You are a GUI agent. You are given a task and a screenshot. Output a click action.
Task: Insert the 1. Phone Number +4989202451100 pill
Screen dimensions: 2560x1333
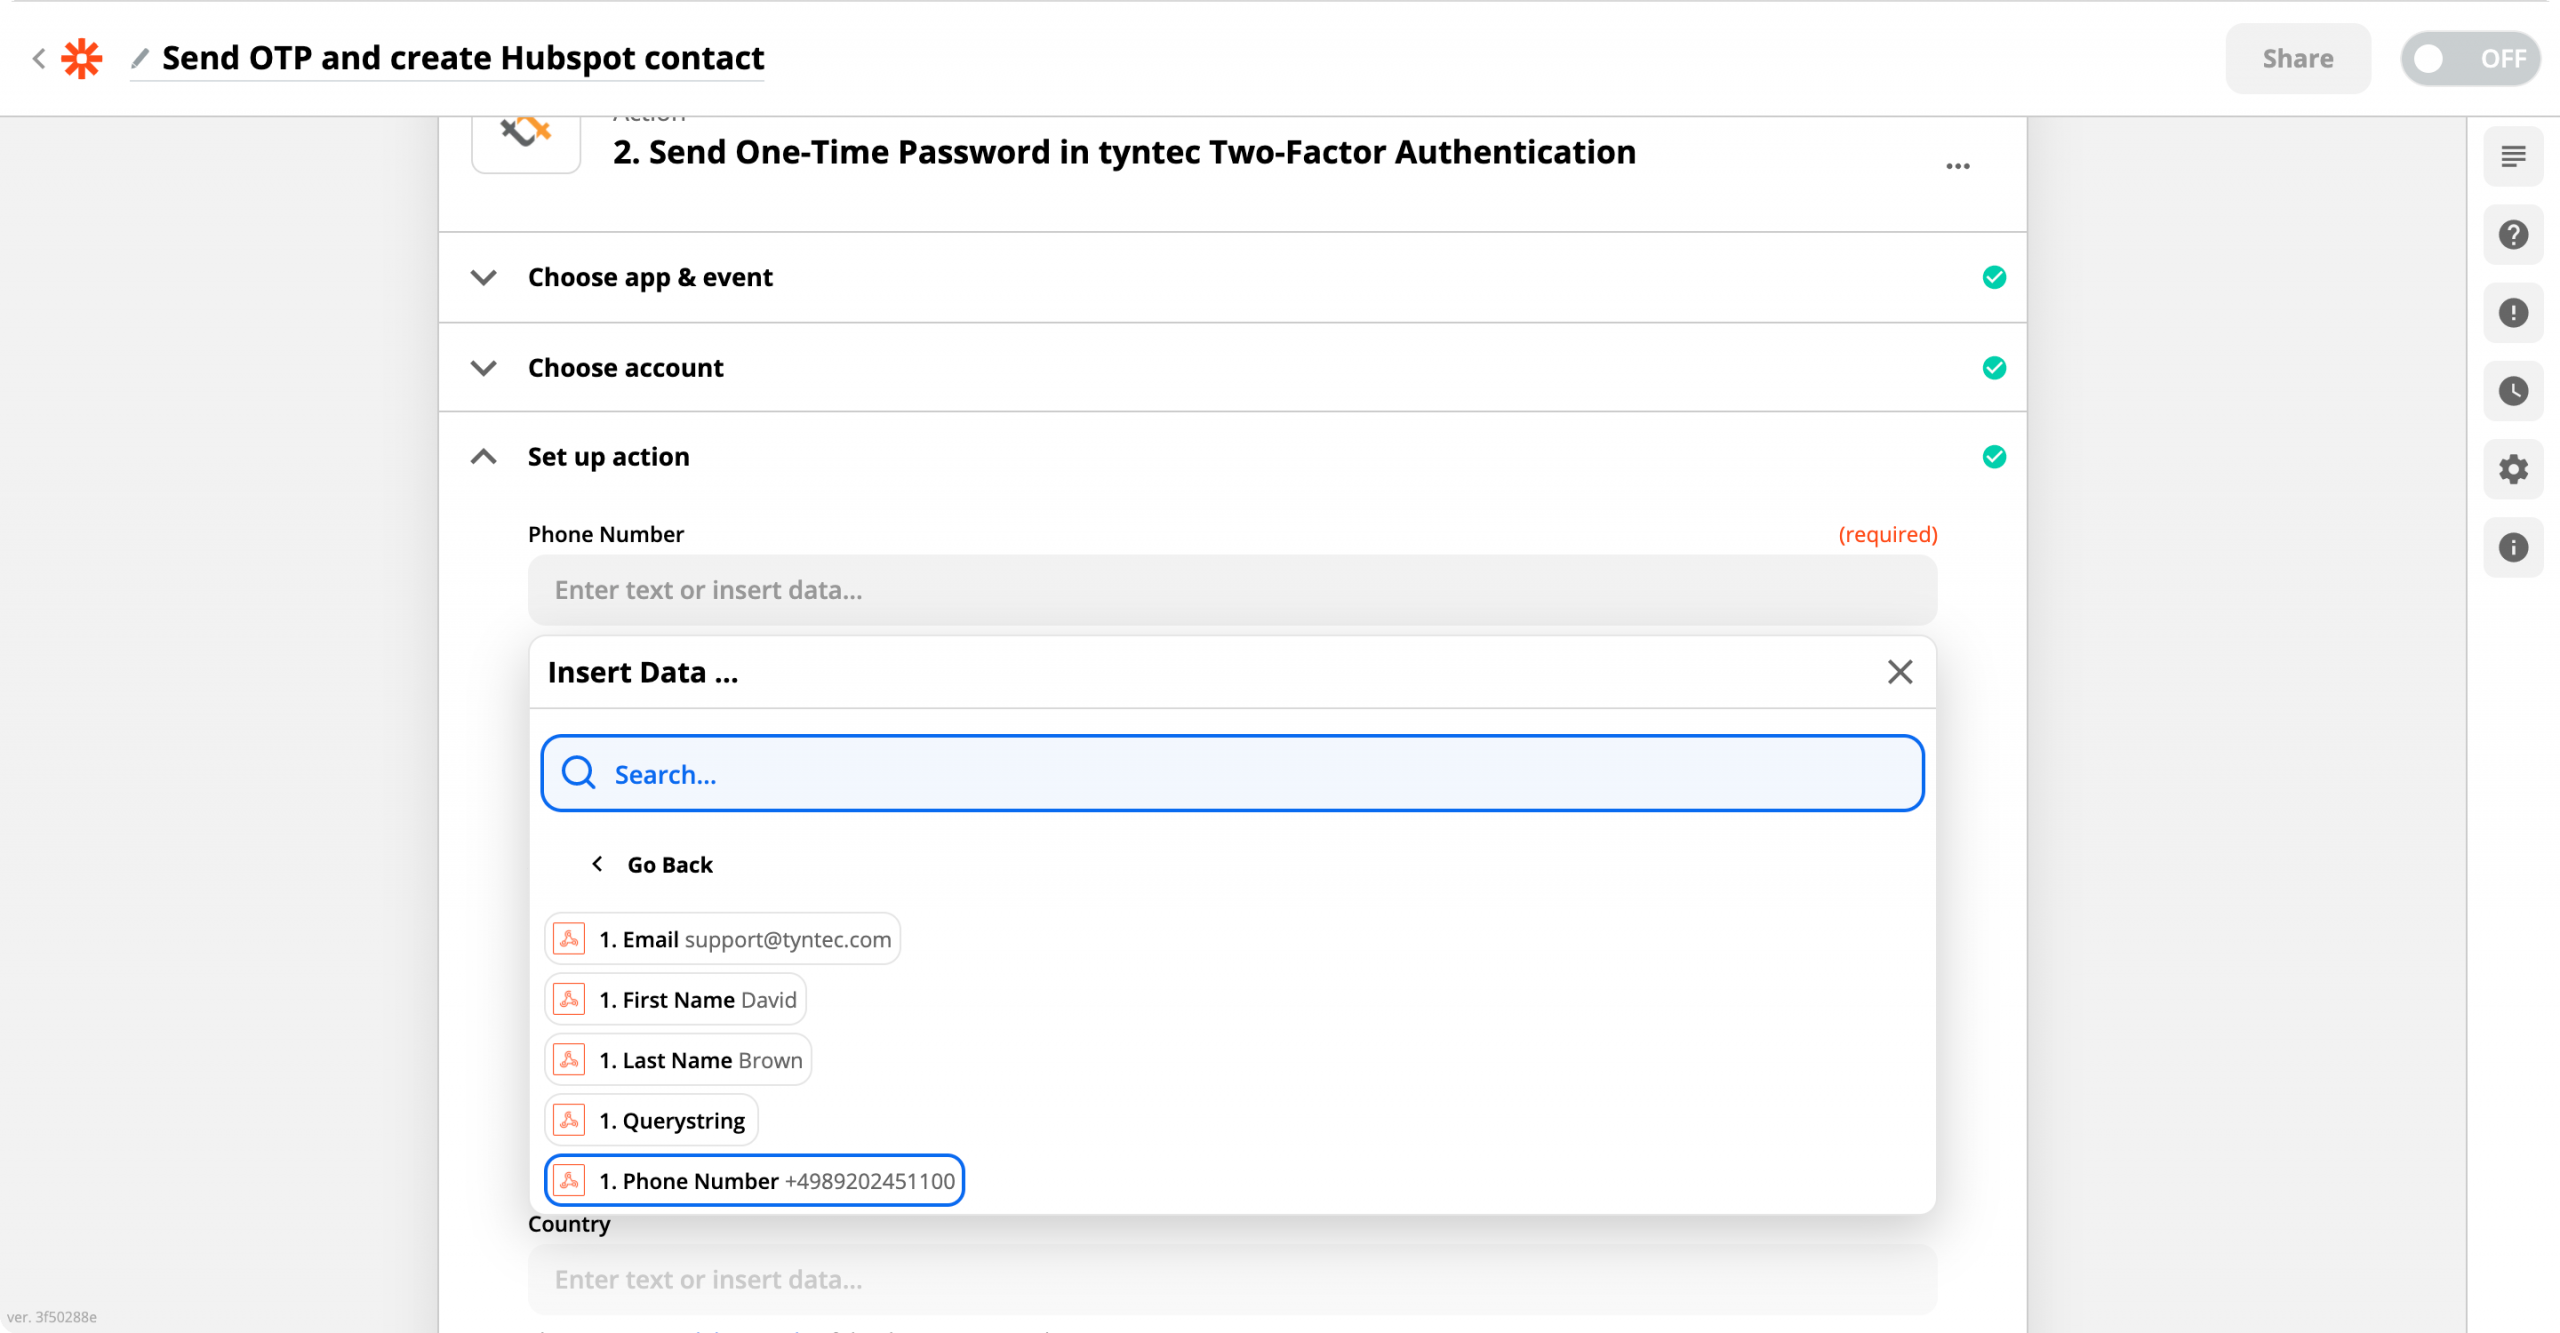(x=754, y=1180)
